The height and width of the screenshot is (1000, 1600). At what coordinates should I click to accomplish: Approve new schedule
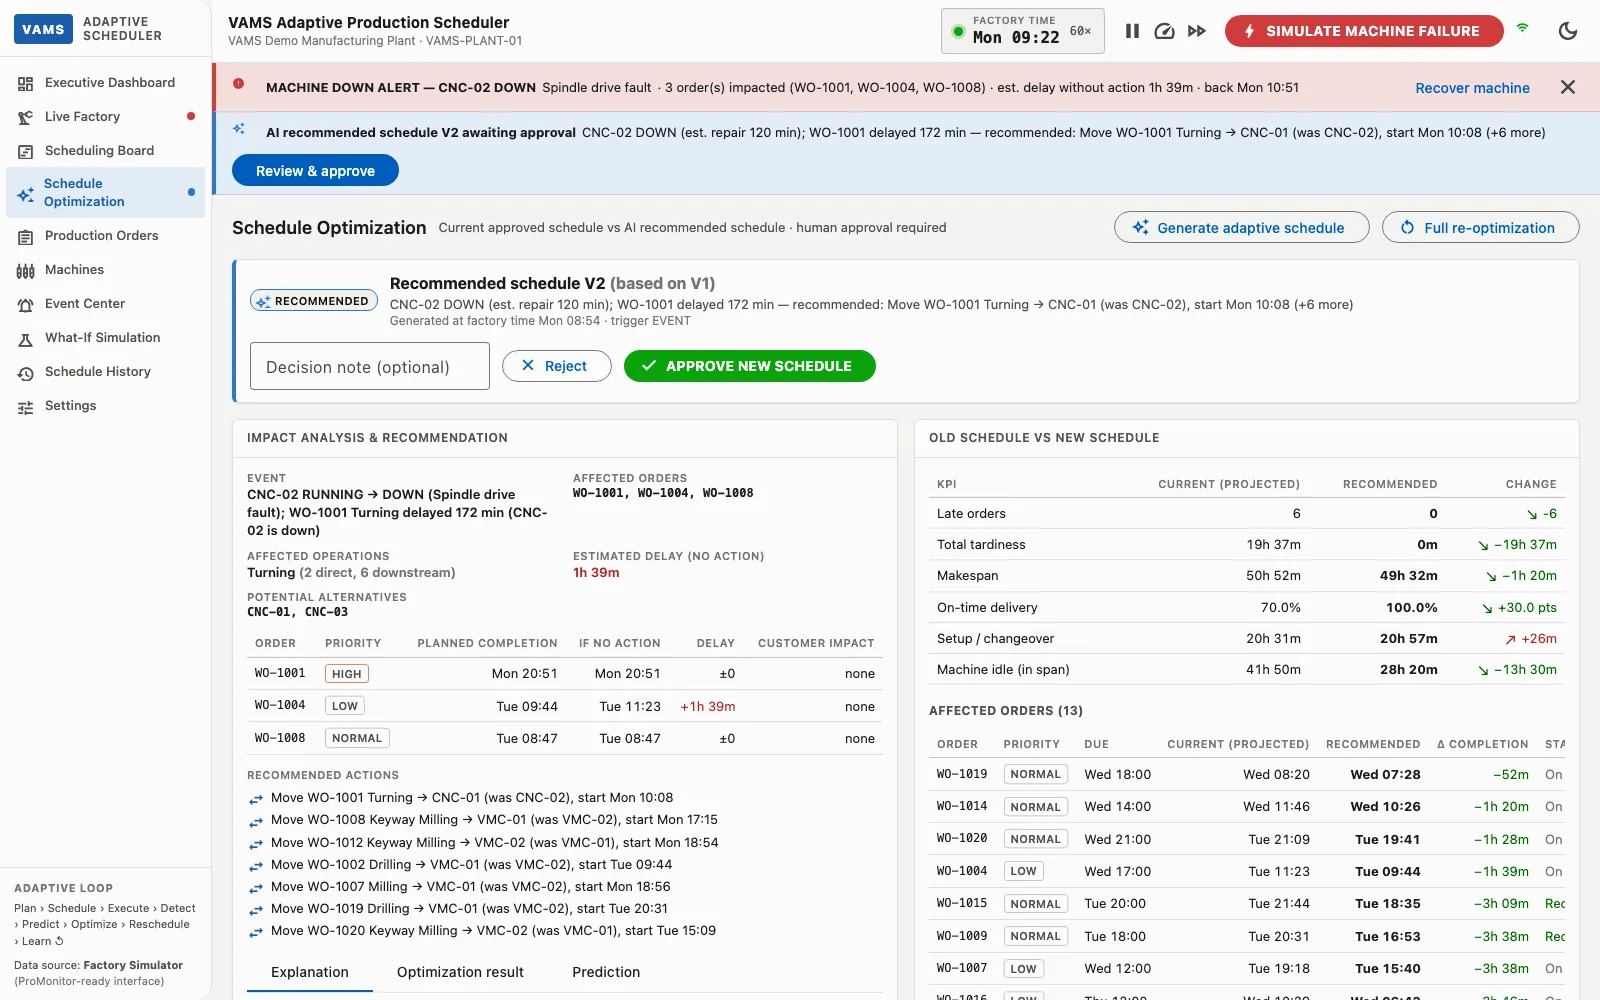(x=749, y=366)
